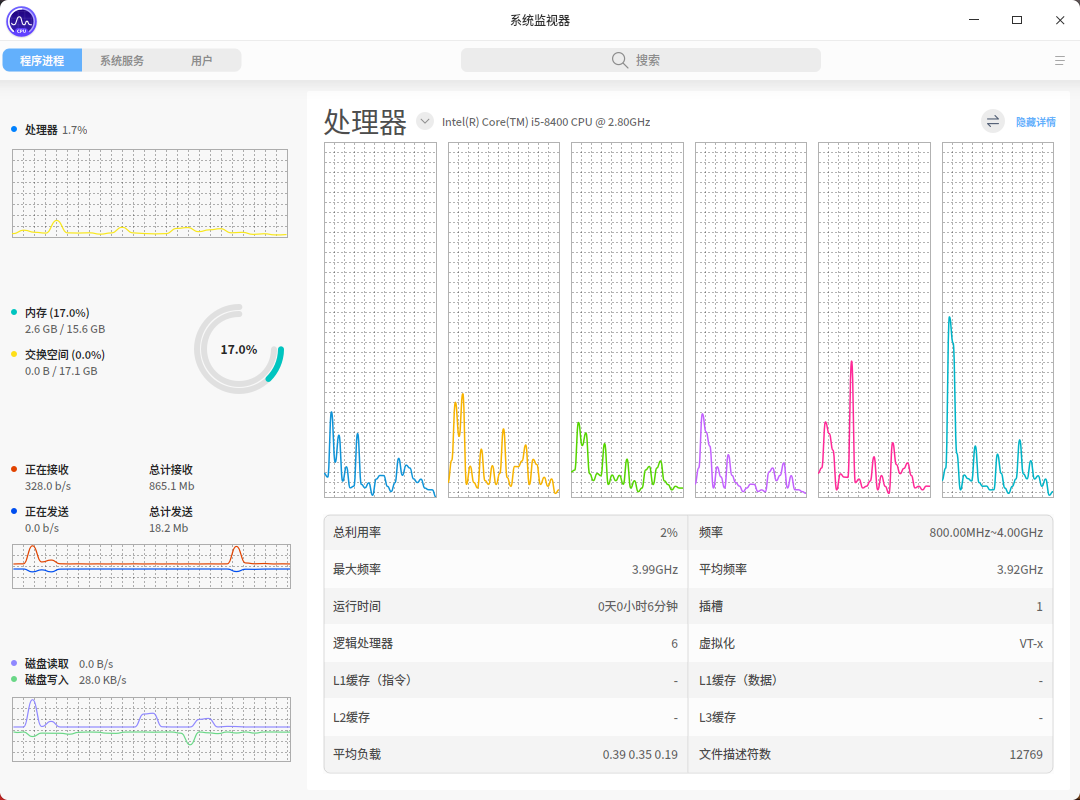Click the 隐藏详情 link

(x=1035, y=122)
